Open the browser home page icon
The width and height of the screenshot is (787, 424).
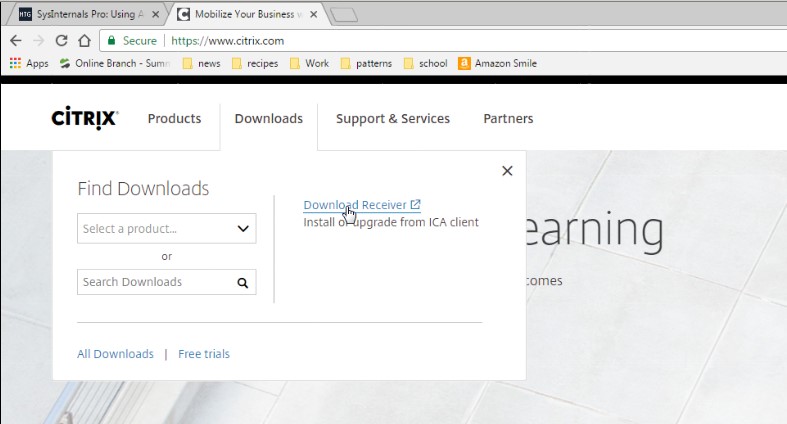[84, 41]
